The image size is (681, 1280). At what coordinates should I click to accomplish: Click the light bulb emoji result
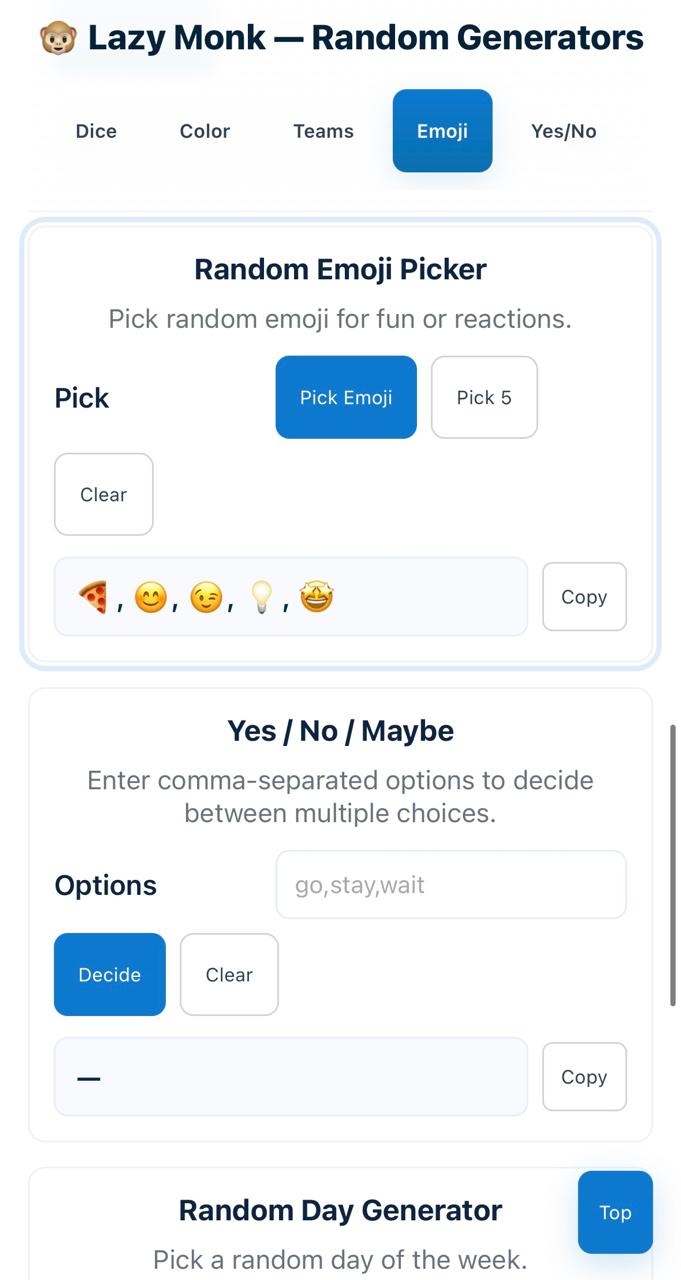pyautogui.click(x=261, y=598)
